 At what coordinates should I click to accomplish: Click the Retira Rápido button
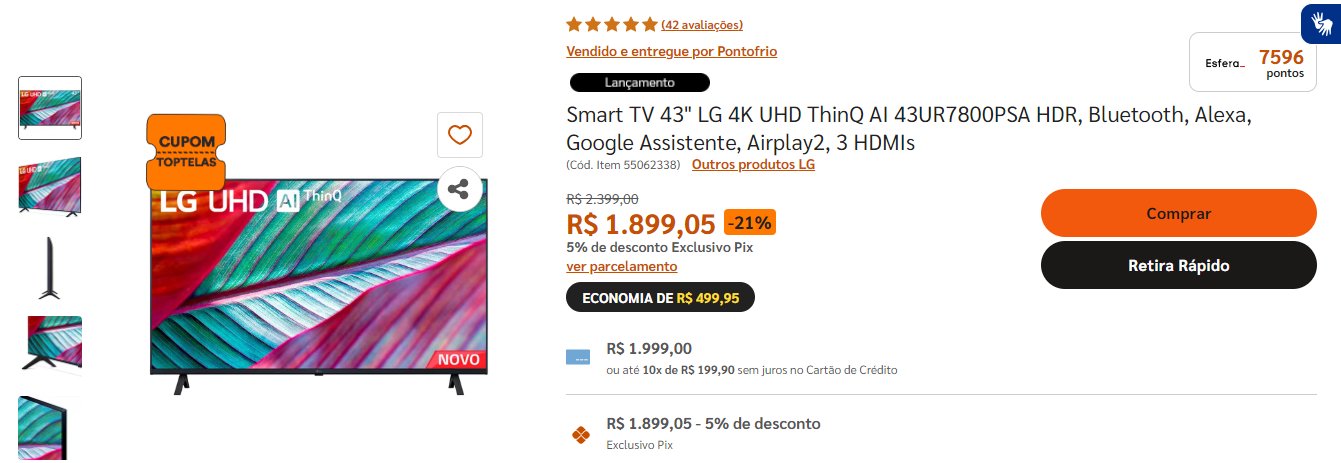pyautogui.click(x=1179, y=265)
